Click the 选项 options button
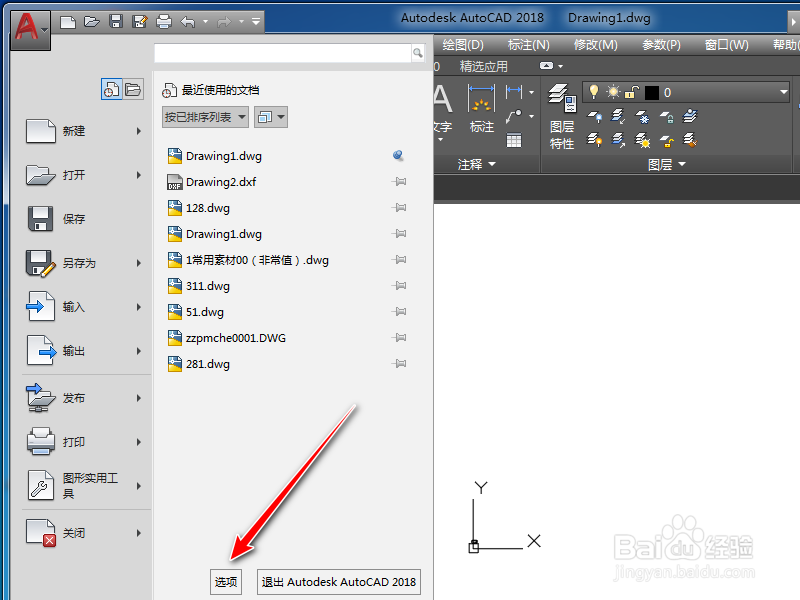The width and height of the screenshot is (800, 600). click(226, 582)
